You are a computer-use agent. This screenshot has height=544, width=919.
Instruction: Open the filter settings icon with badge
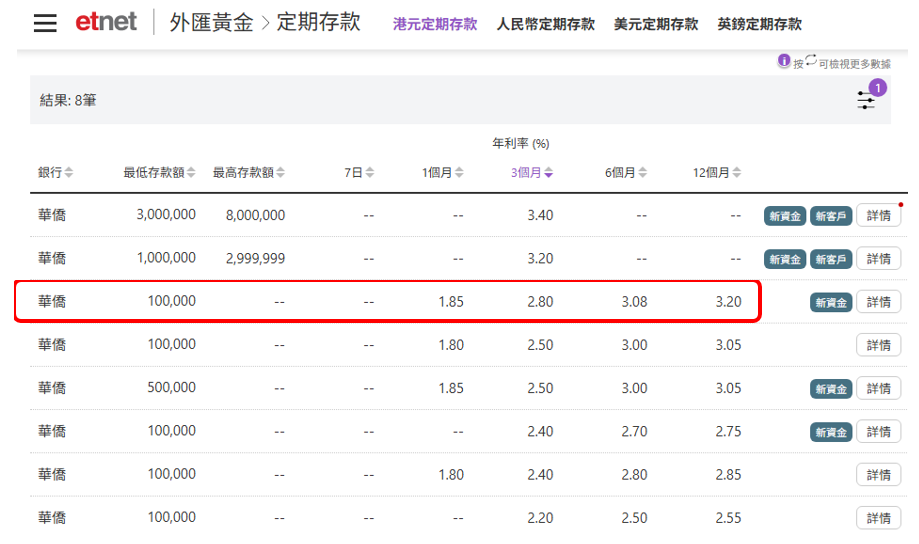point(867,100)
